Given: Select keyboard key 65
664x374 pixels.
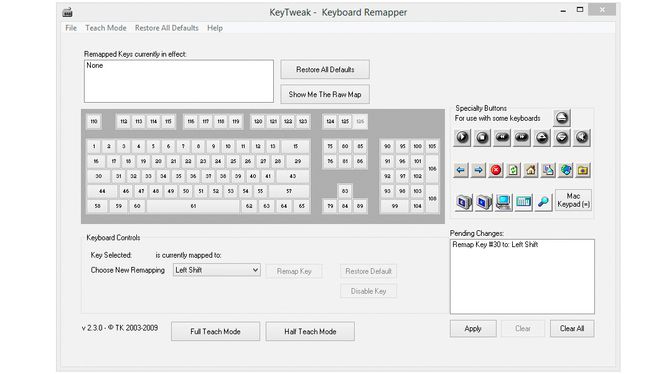Looking at the screenshot, I should coord(302,206).
